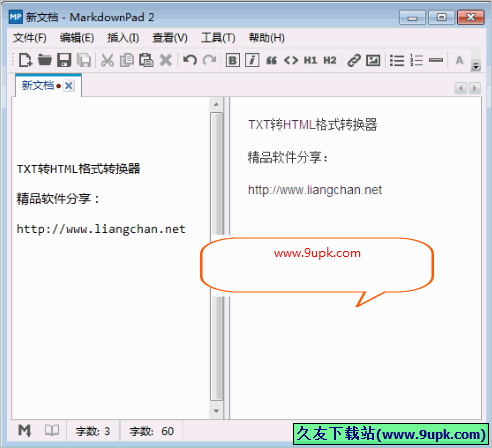Open the preview link http://www.liangchan.net
Image resolution: width=492 pixels, height=448 pixels.
pos(315,190)
